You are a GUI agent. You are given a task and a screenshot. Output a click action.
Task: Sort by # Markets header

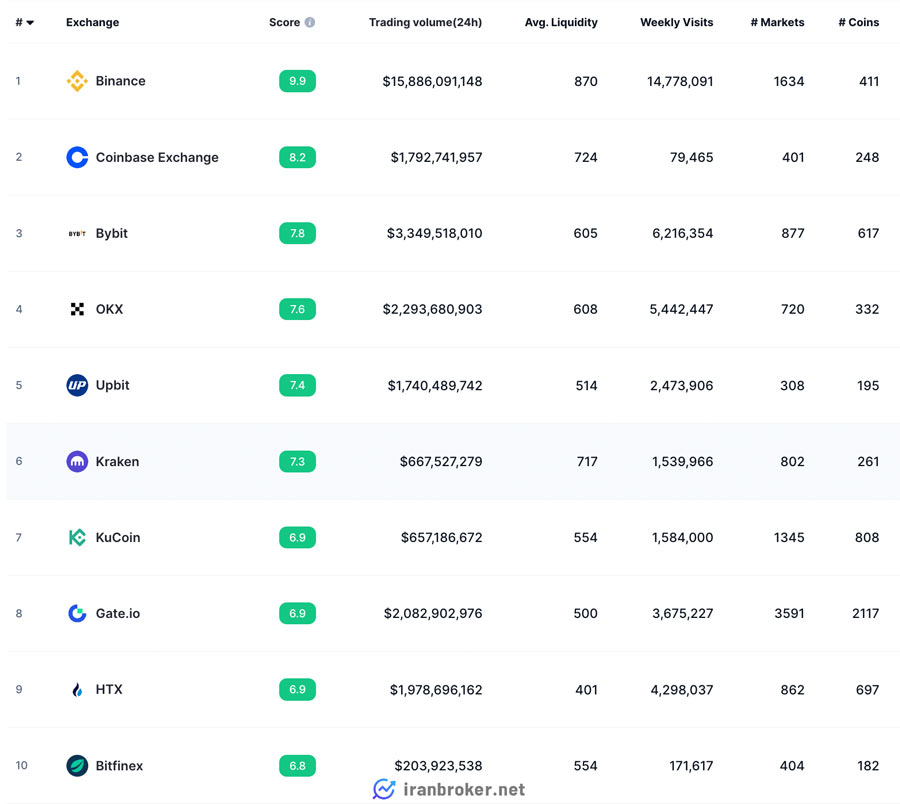pos(777,22)
